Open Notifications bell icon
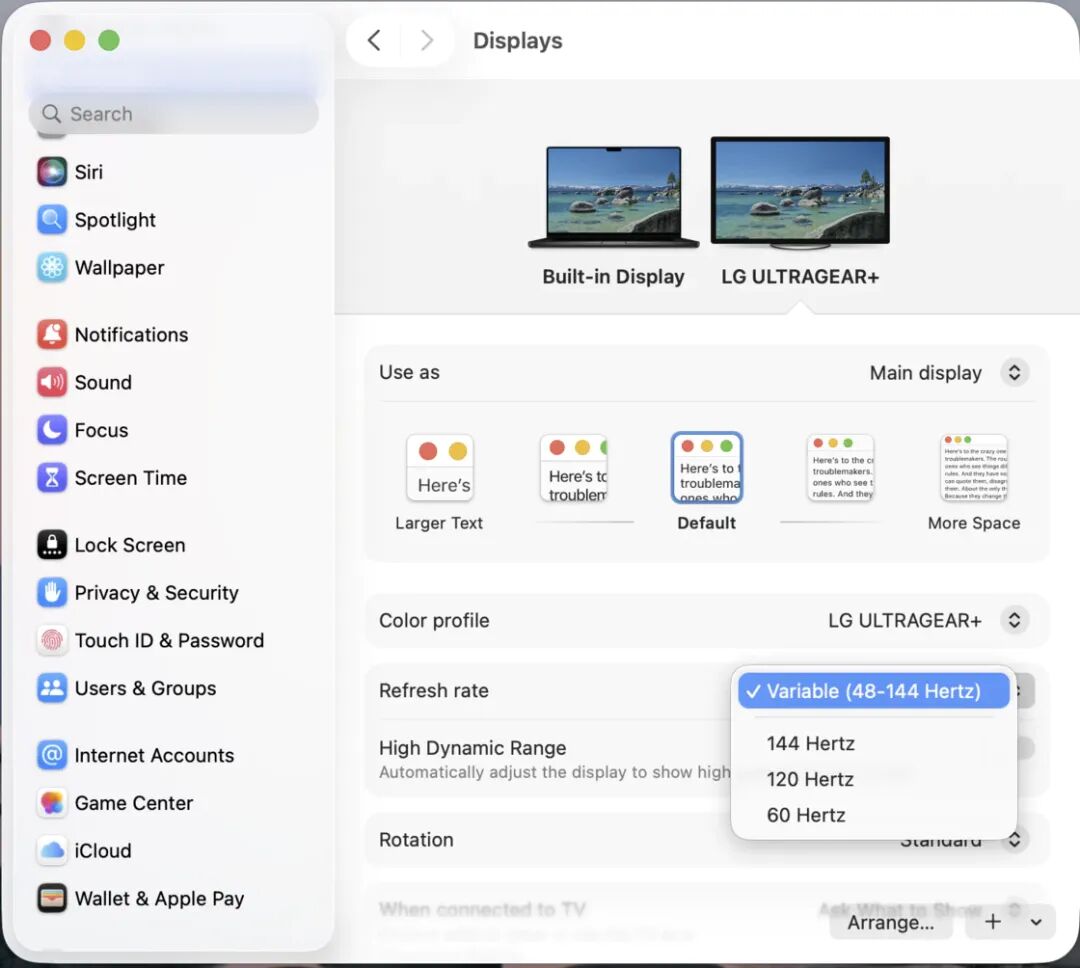This screenshot has height=968, width=1080. click(52, 334)
